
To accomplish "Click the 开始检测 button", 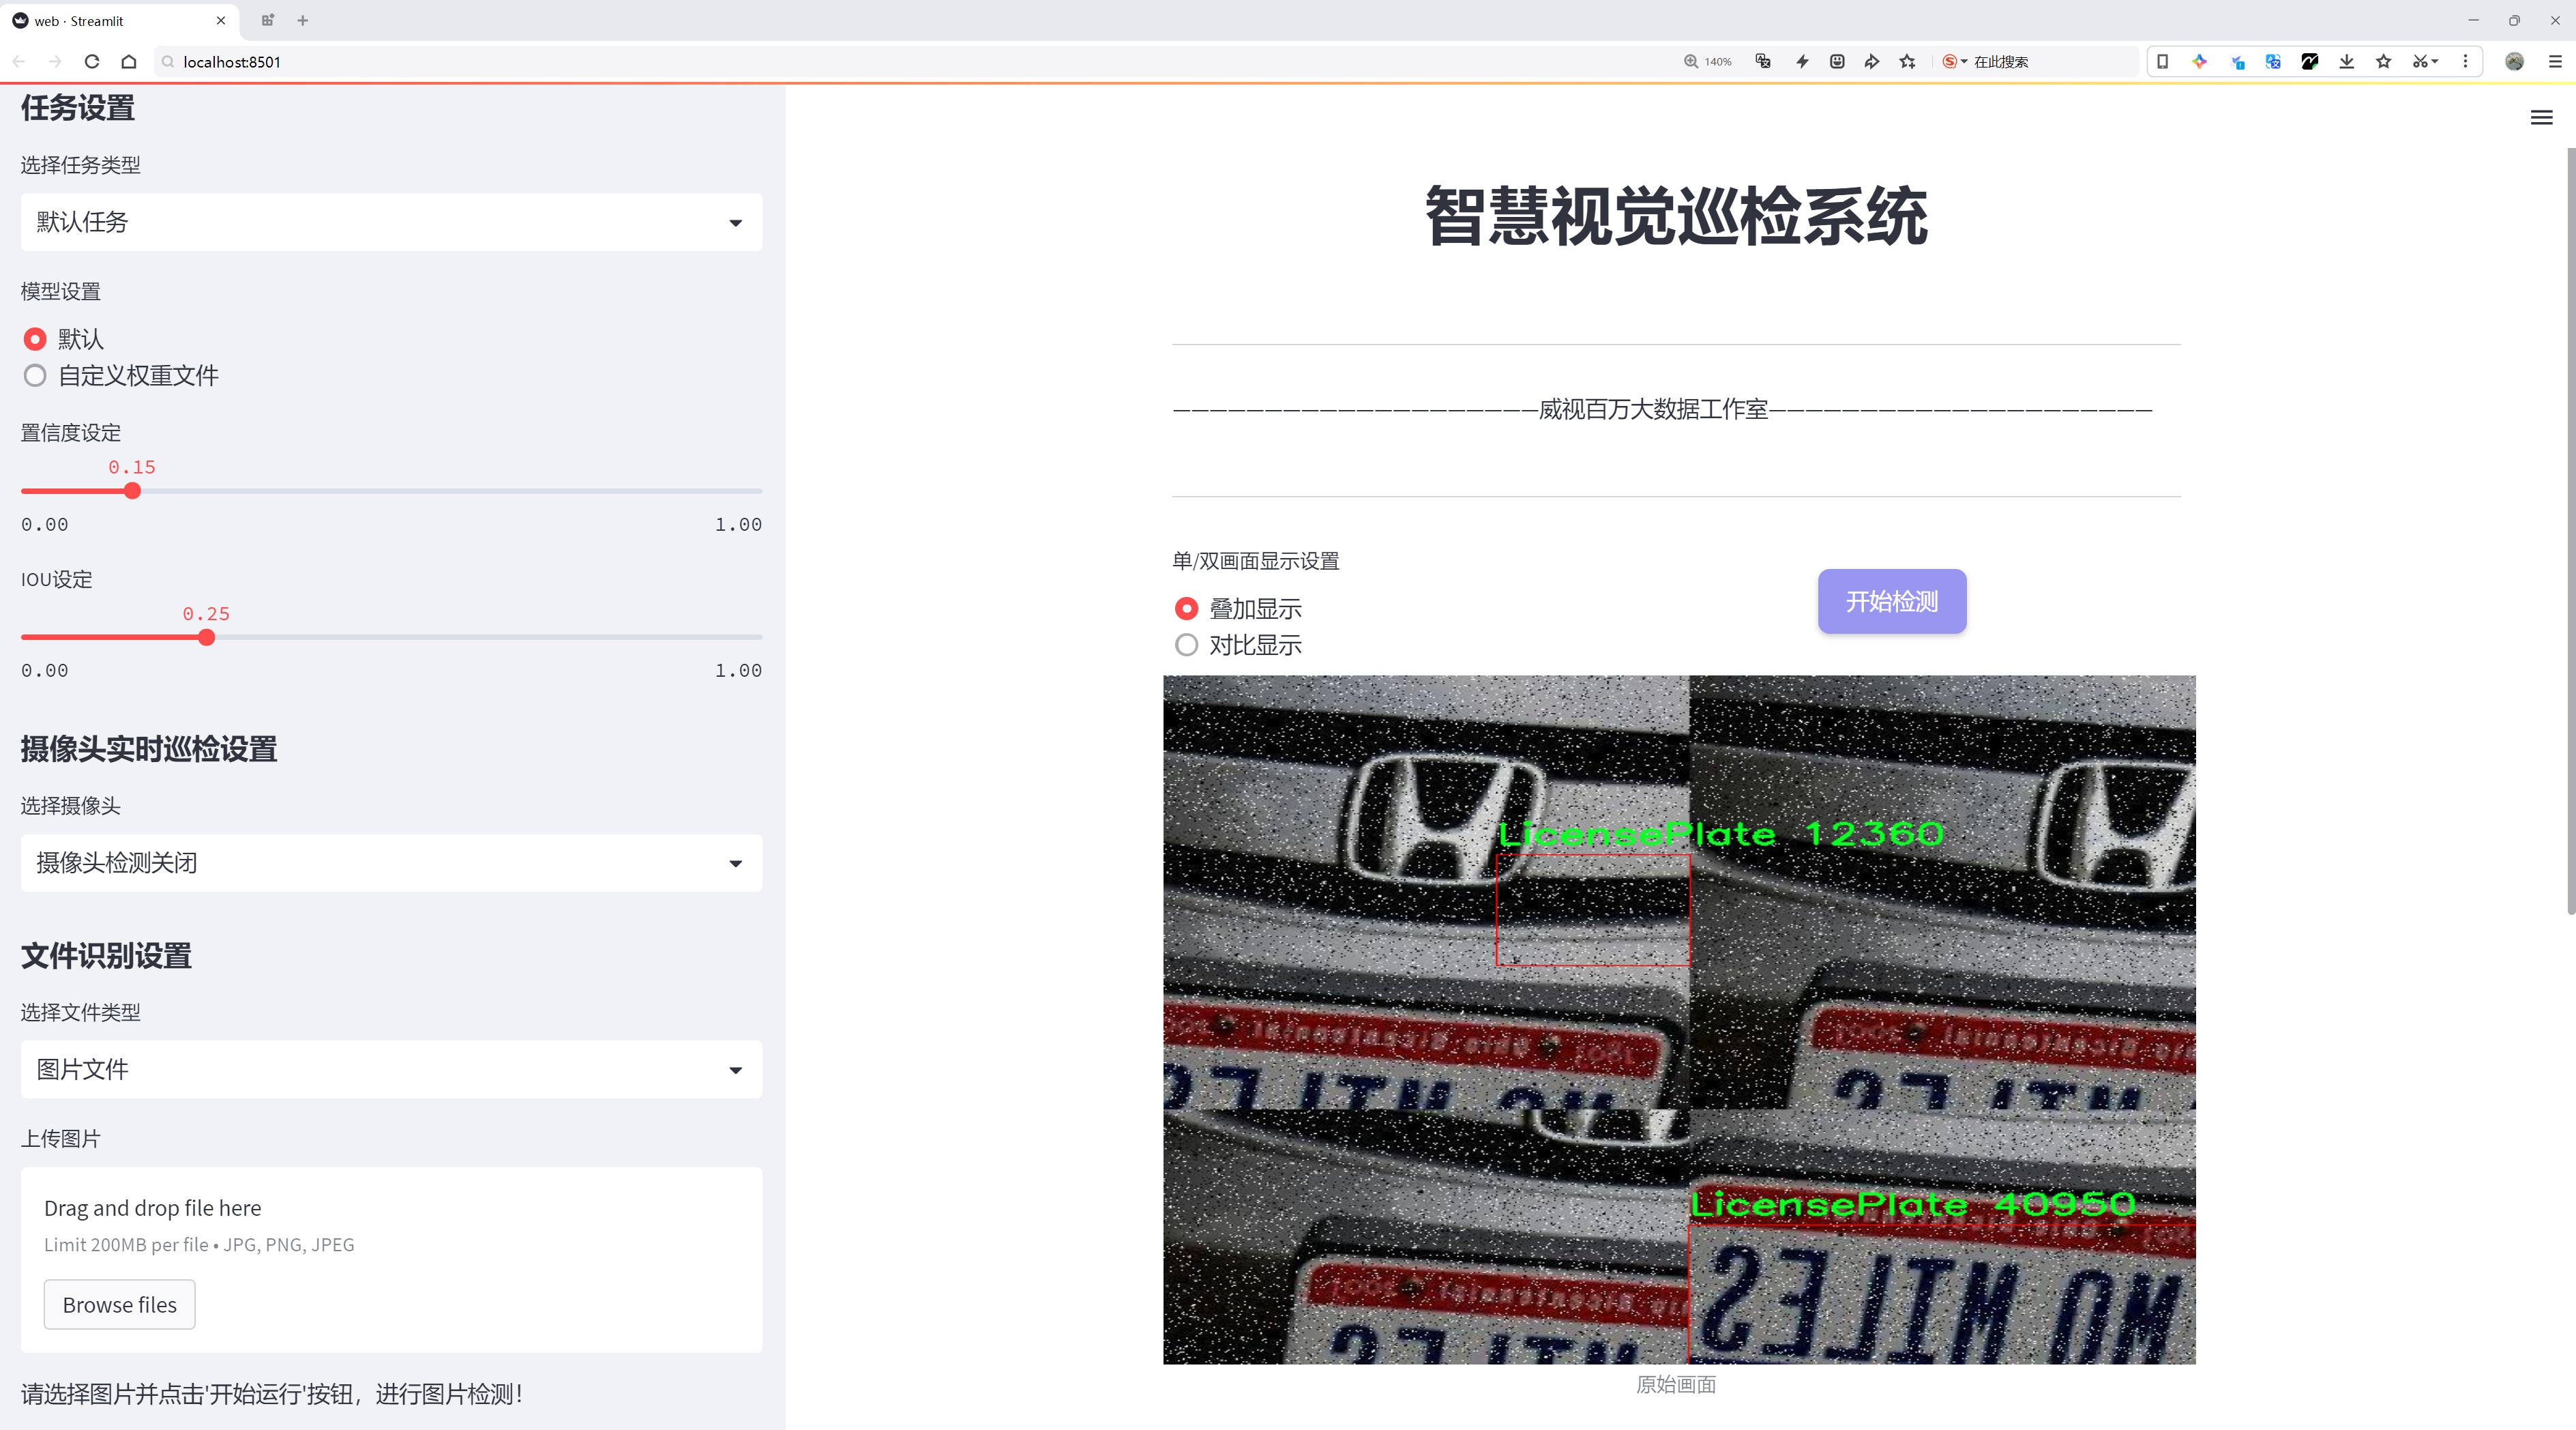I will [1892, 601].
